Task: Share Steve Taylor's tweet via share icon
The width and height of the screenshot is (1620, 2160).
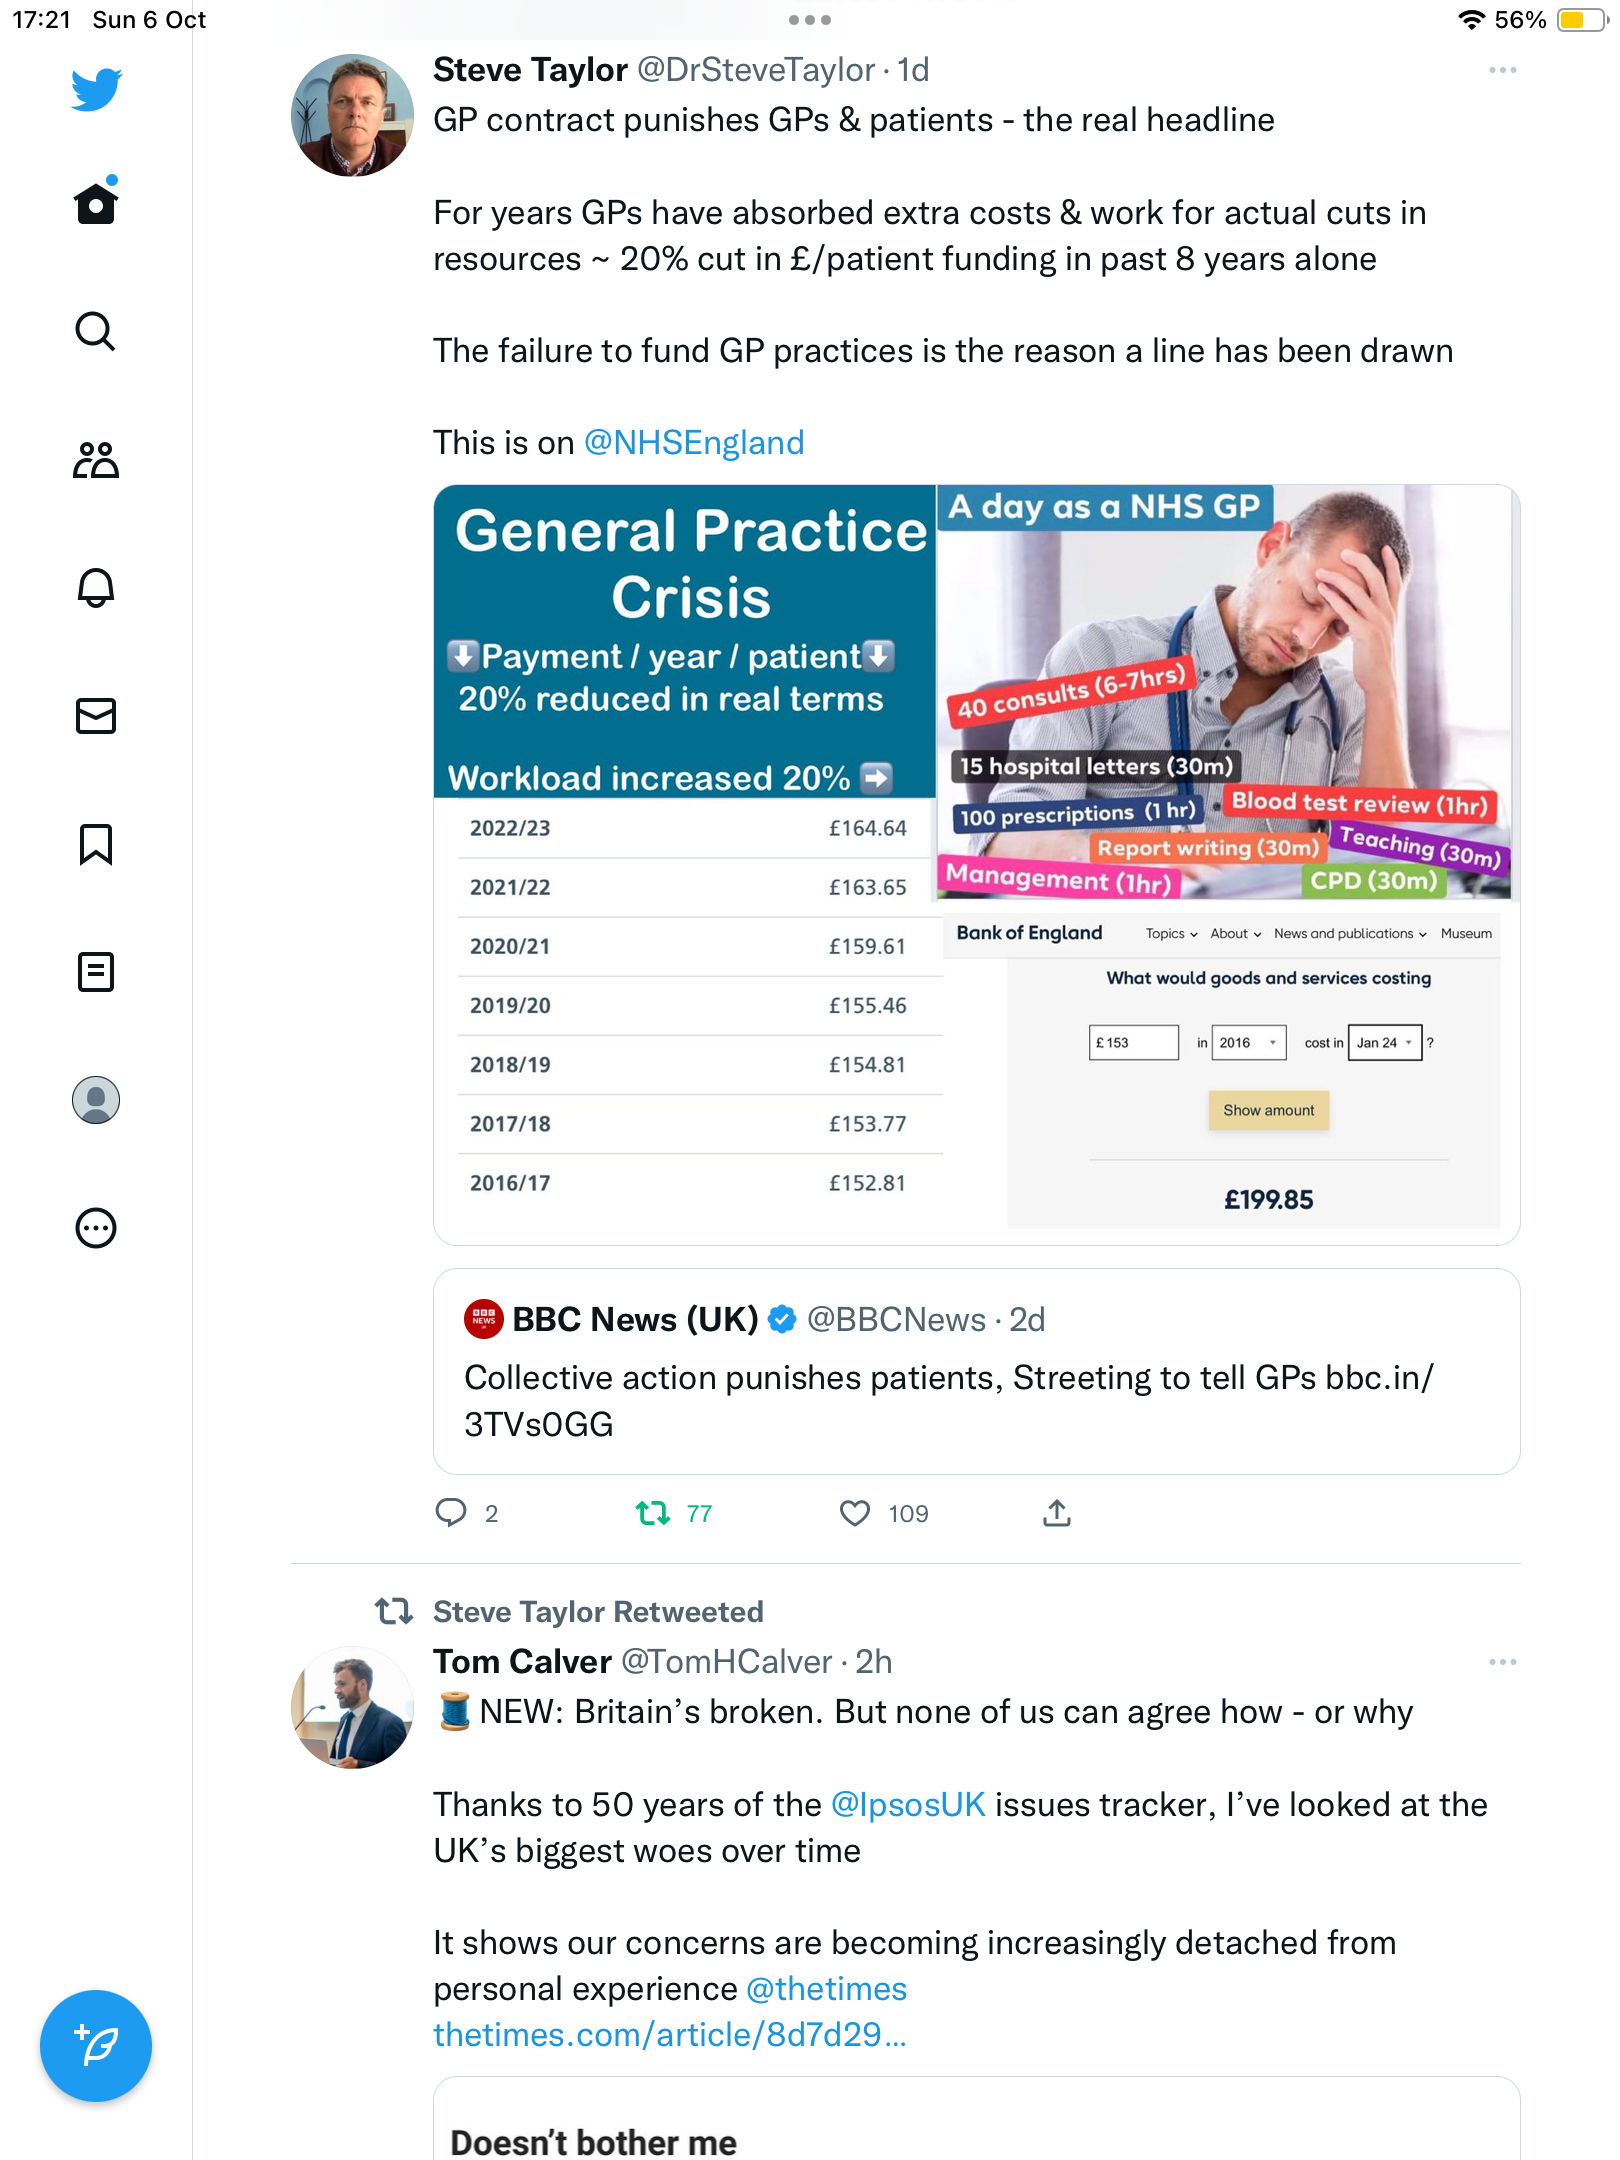Action: [1057, 1513]
